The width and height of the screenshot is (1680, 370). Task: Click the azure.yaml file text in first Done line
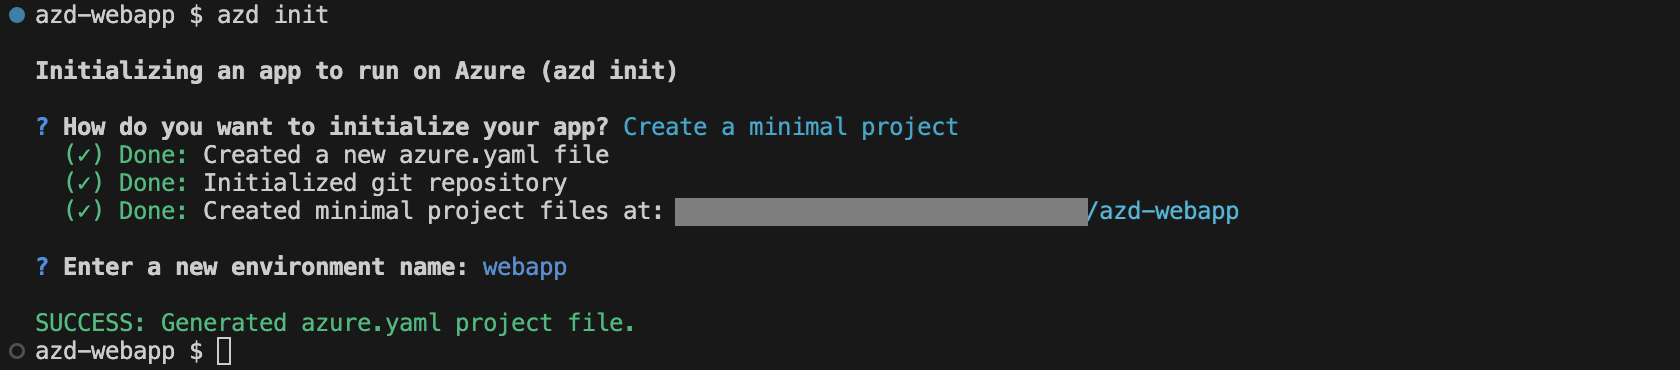(504, 155)
